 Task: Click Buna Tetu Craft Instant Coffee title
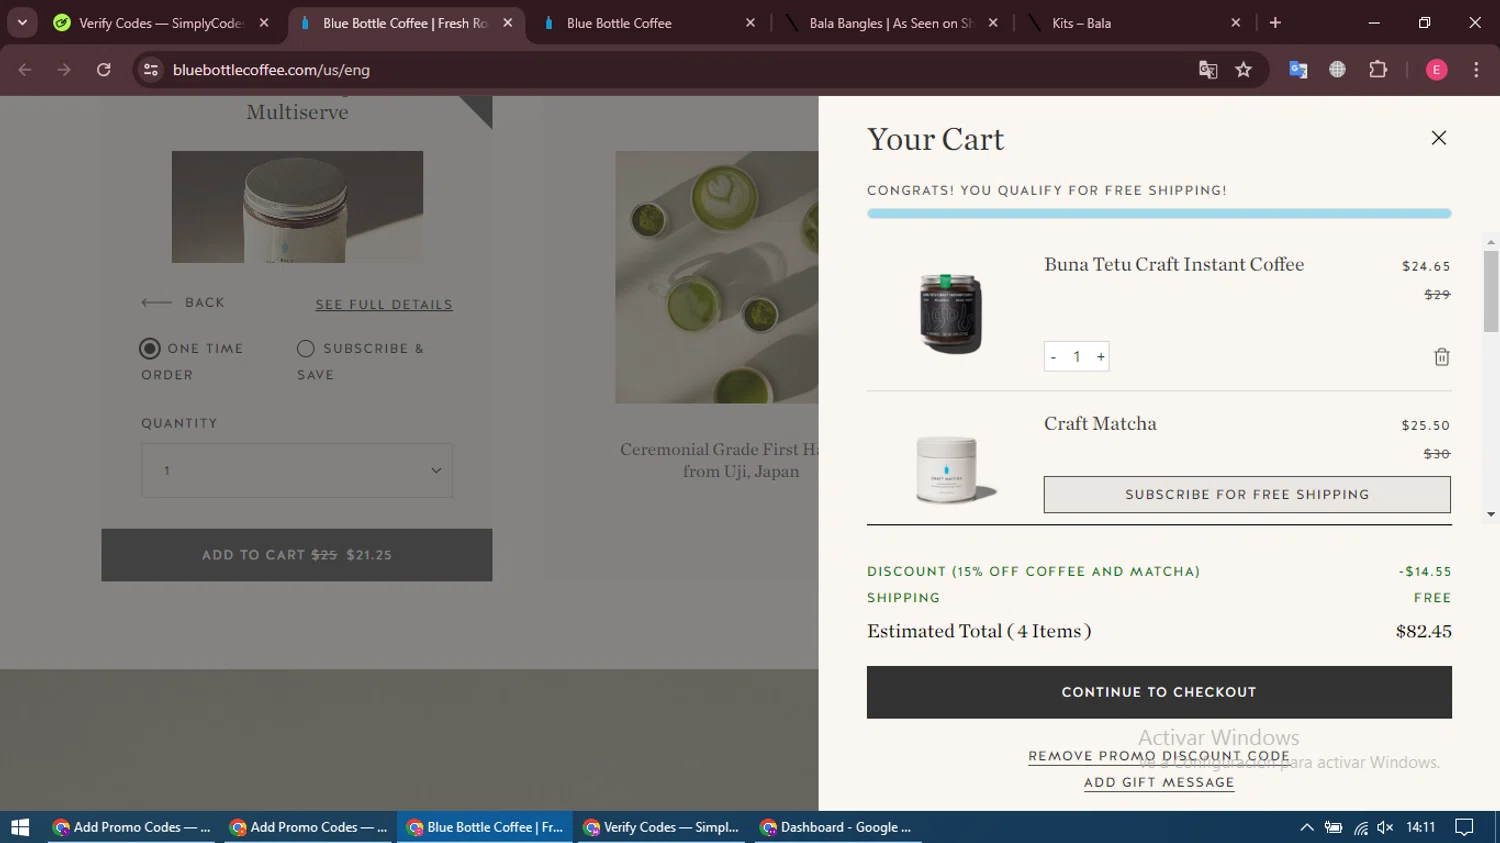click(1174, 264)
